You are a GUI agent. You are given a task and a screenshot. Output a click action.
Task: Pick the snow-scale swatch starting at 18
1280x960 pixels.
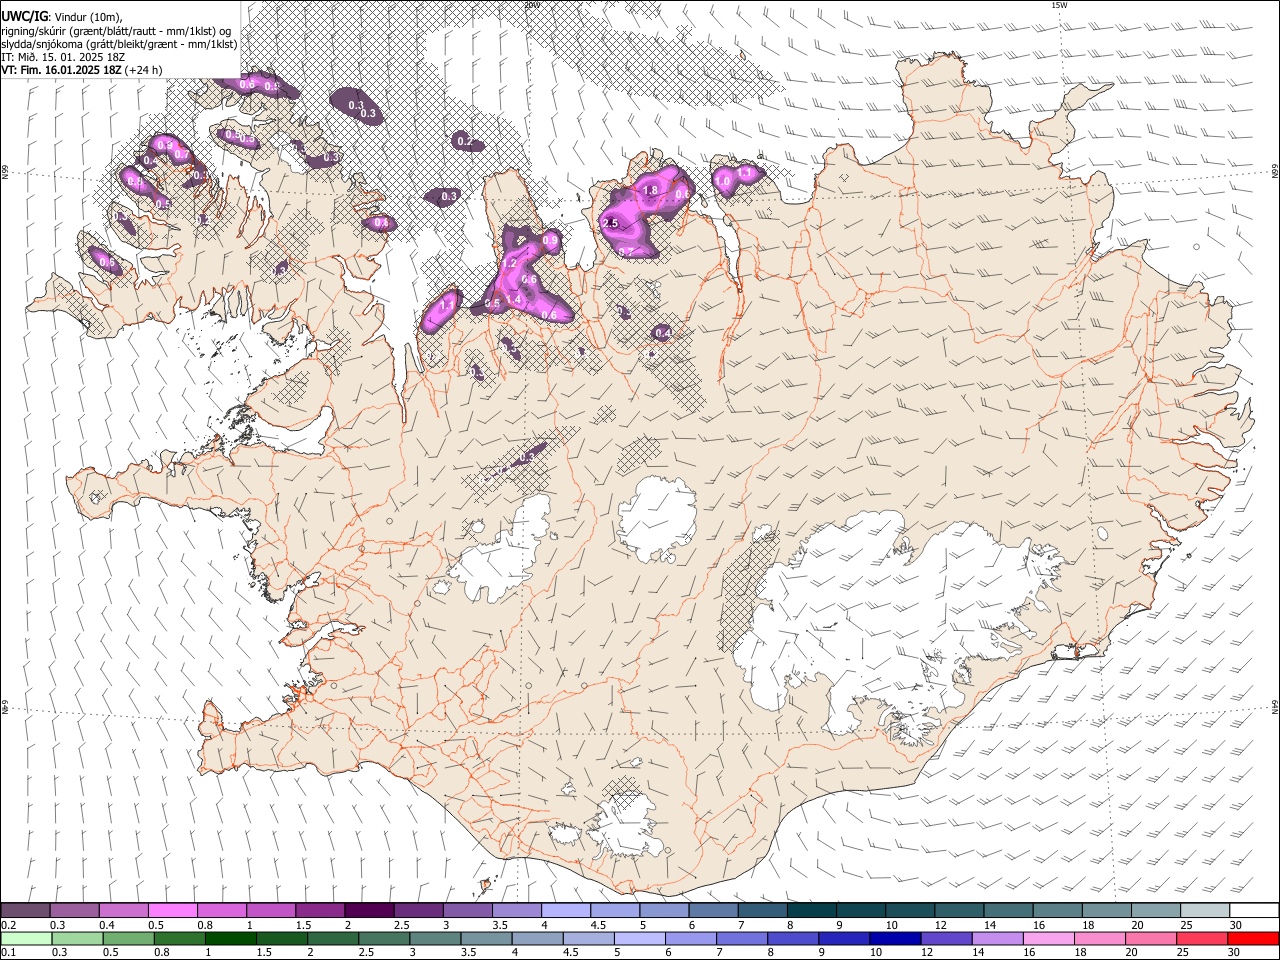1107,910
